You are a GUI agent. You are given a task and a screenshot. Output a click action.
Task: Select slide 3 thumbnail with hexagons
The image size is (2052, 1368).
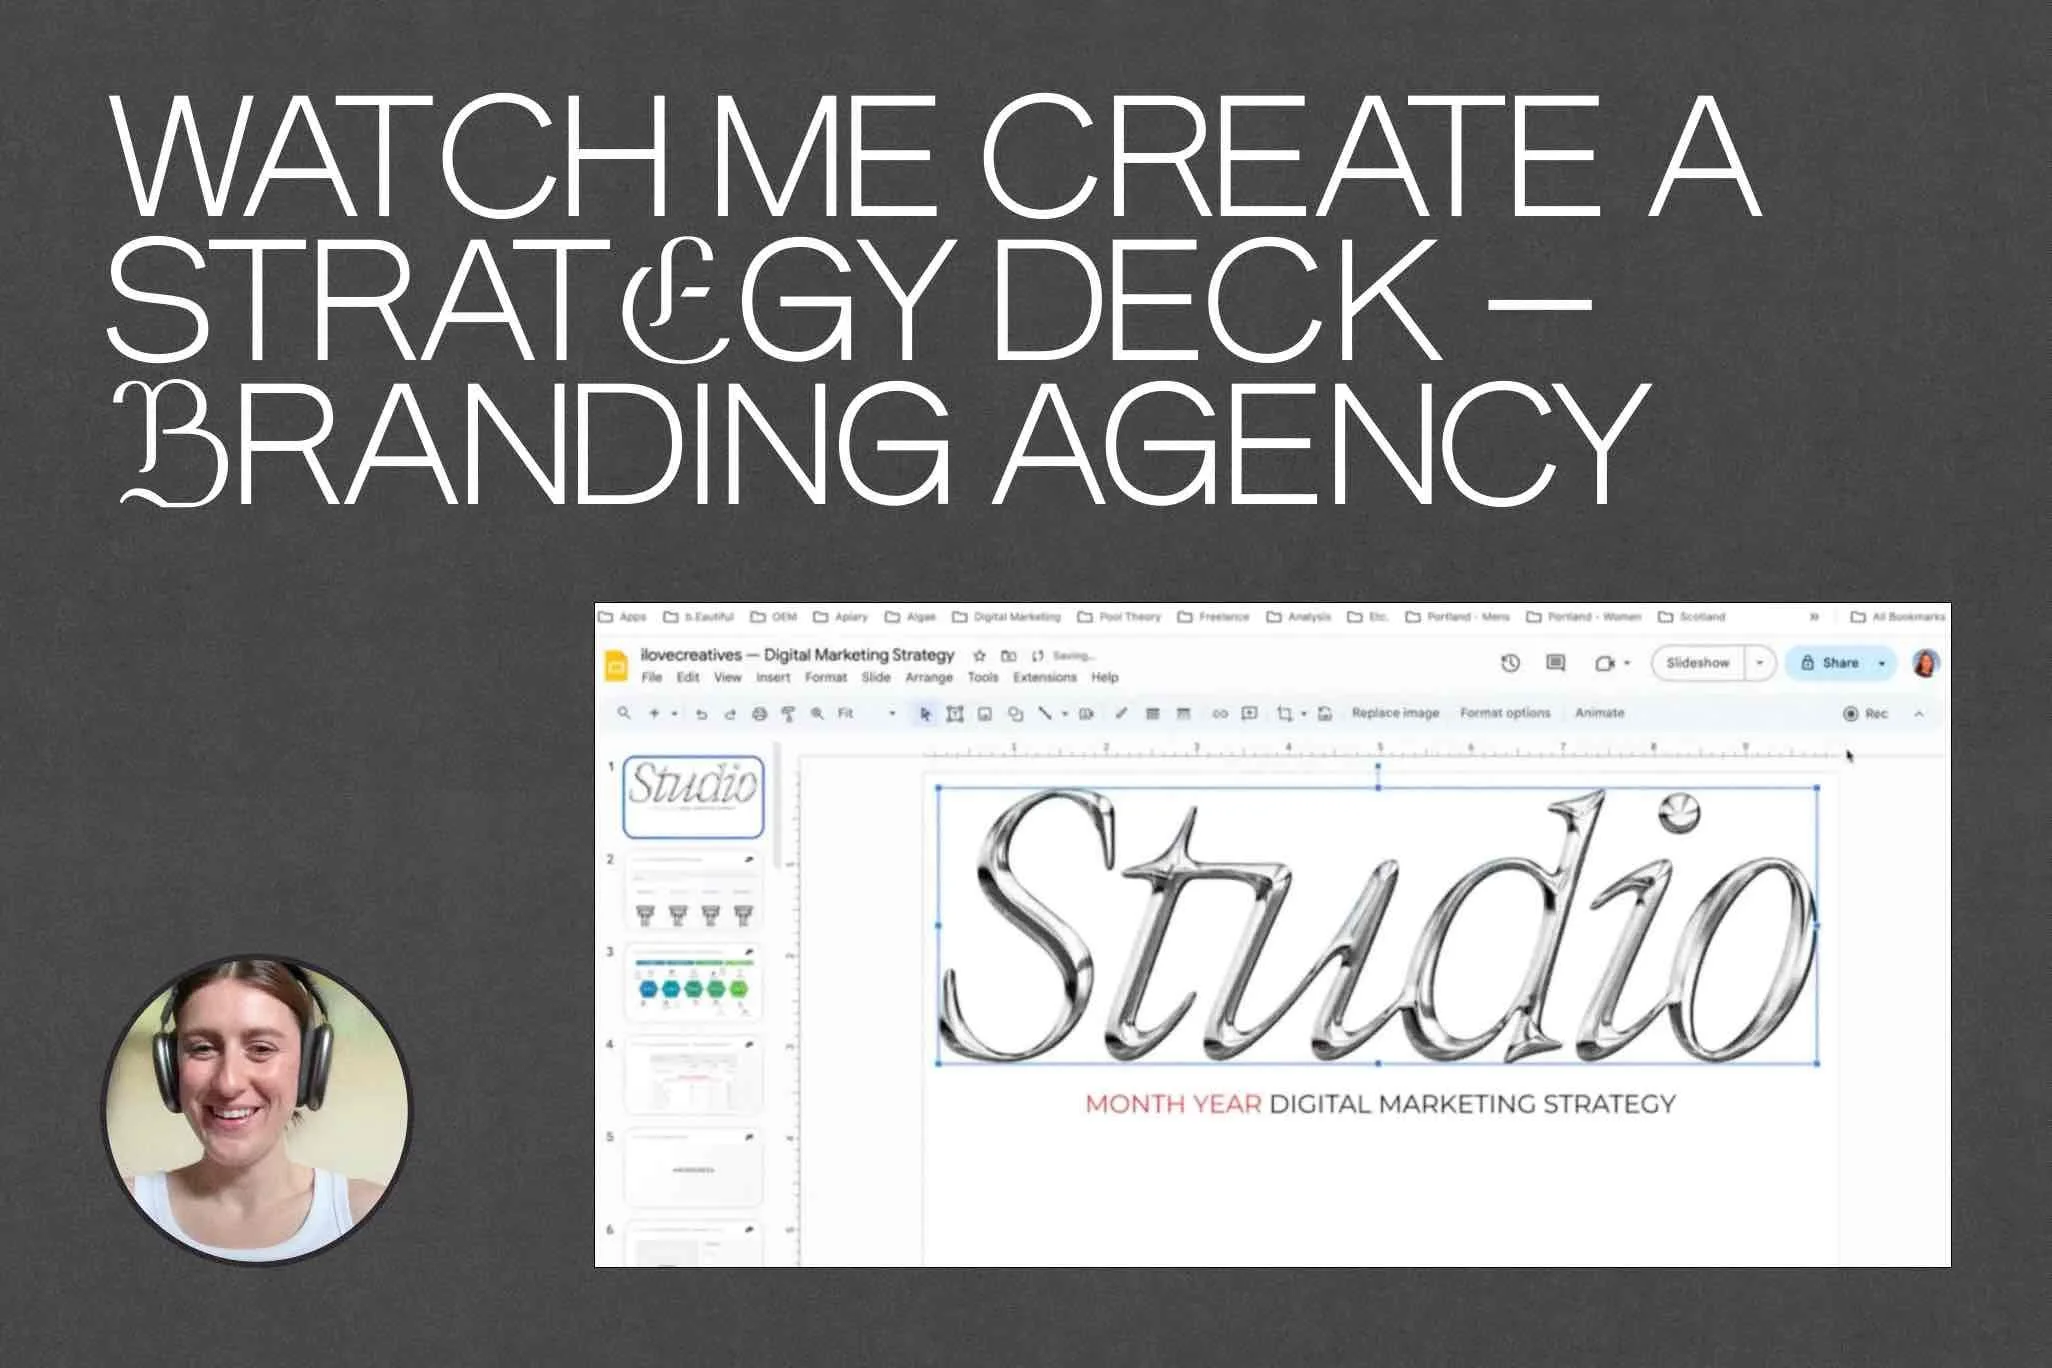tap(693, 982)
